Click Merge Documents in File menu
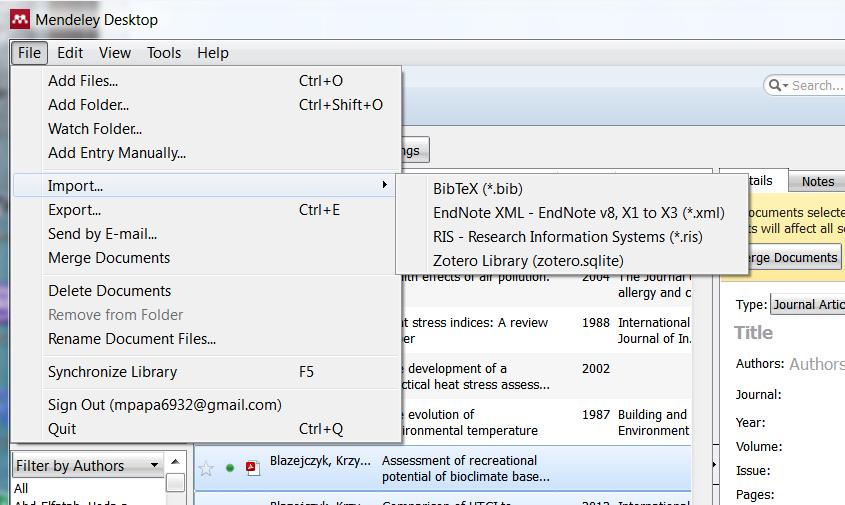Image resolution: width=845 pixels, height=505 pixels. click(206, 258)
